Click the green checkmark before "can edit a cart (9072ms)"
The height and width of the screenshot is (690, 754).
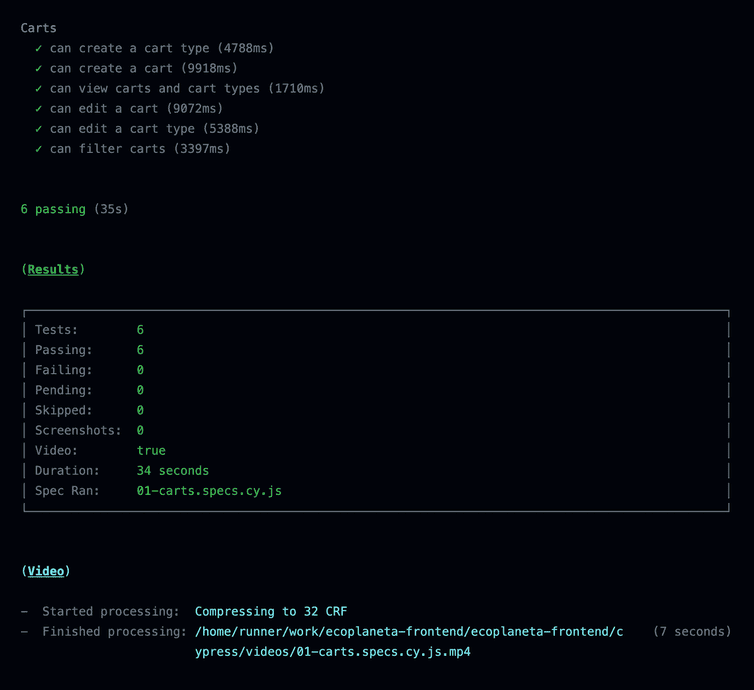38,108
